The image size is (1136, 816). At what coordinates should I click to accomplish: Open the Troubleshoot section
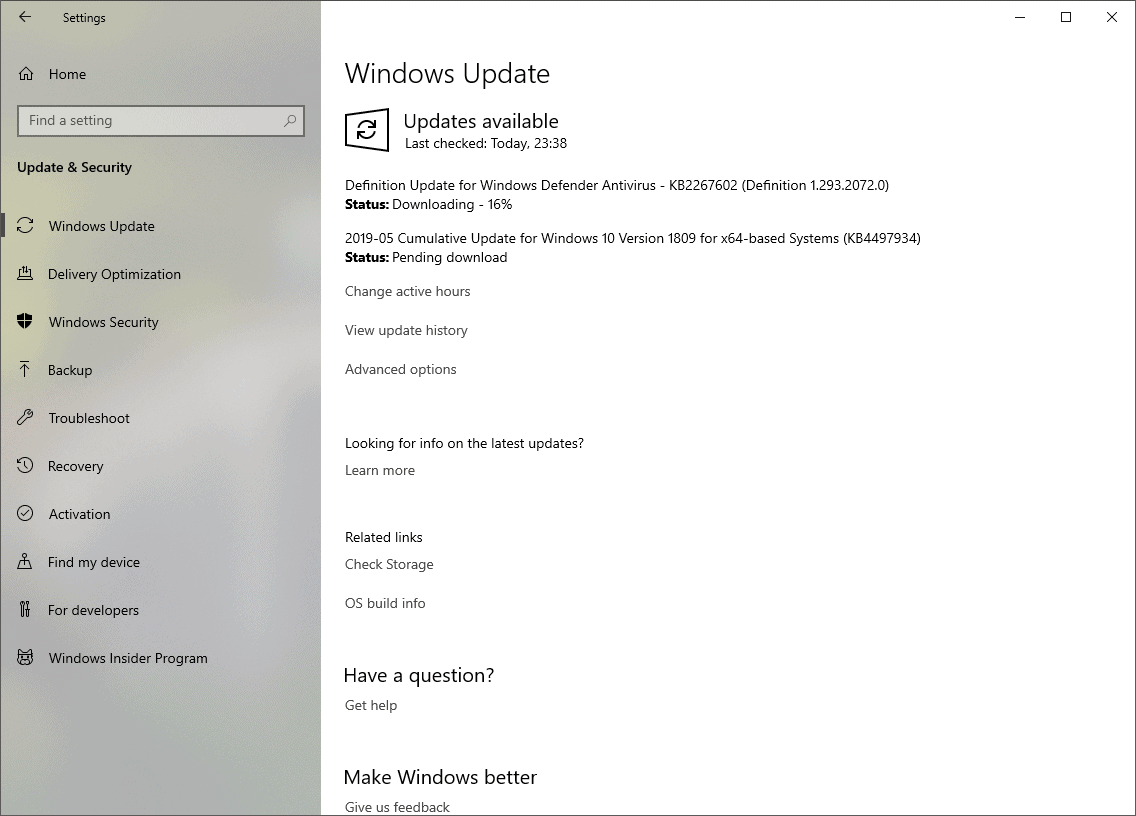[x=160, y=418]
